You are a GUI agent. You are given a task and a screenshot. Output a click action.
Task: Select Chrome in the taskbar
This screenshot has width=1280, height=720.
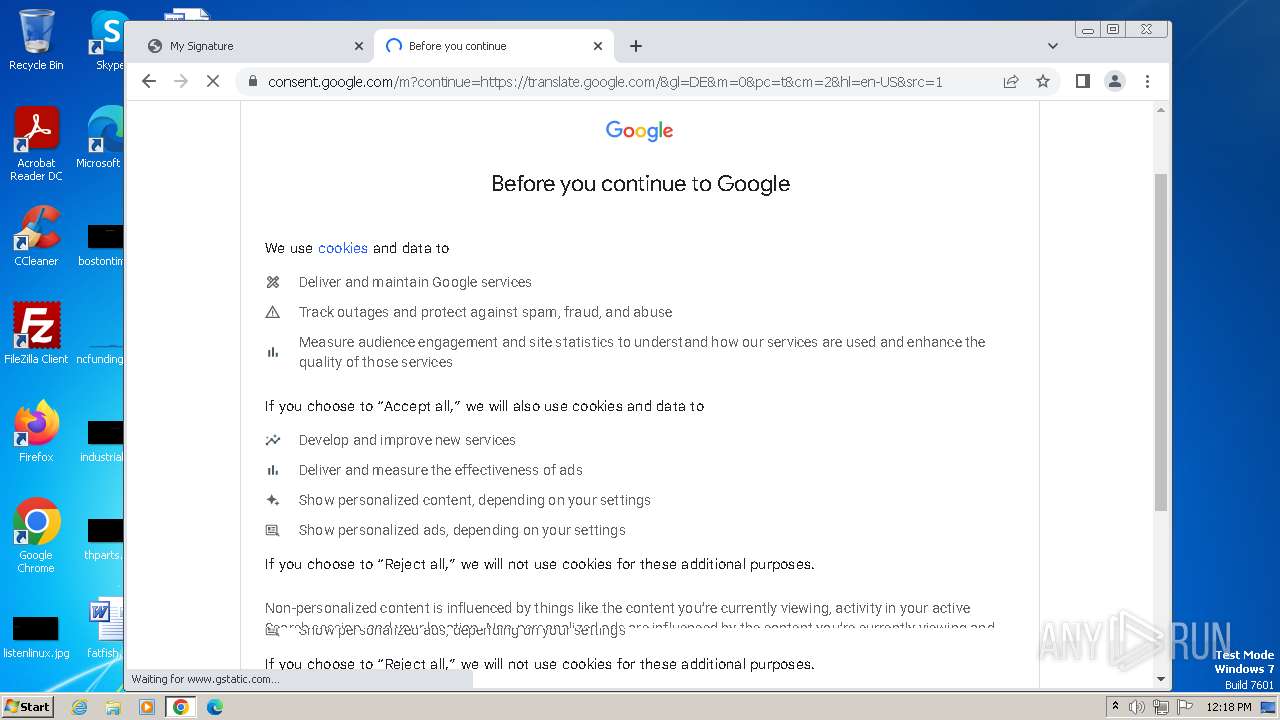[x=181, y=707]
